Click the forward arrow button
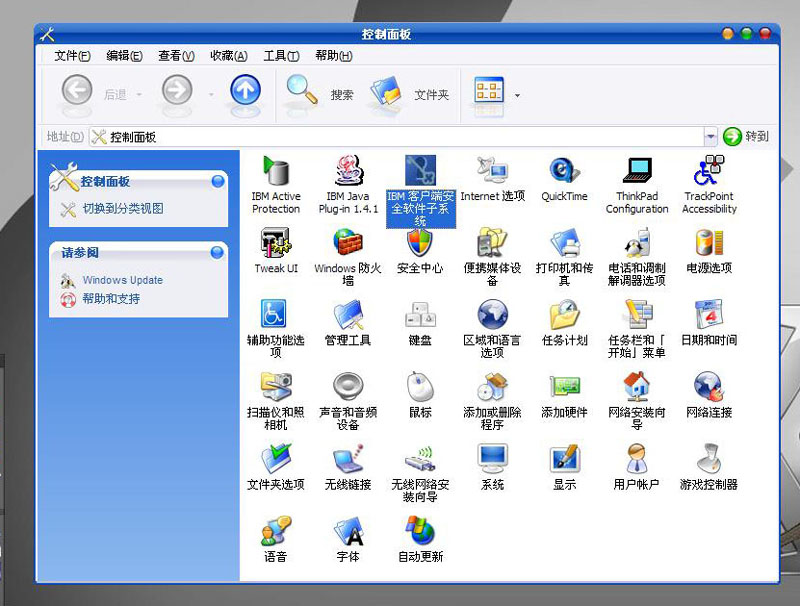This screenshot has height=606, width=800. point(177,91)
